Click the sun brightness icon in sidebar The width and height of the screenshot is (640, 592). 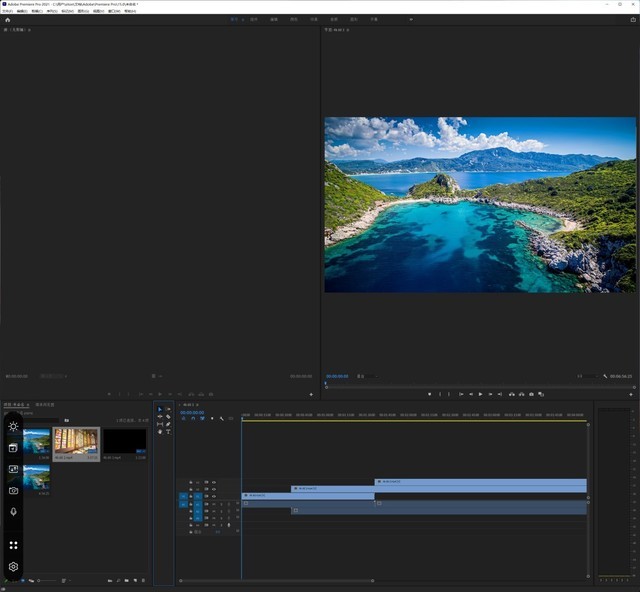click(13, 426)
